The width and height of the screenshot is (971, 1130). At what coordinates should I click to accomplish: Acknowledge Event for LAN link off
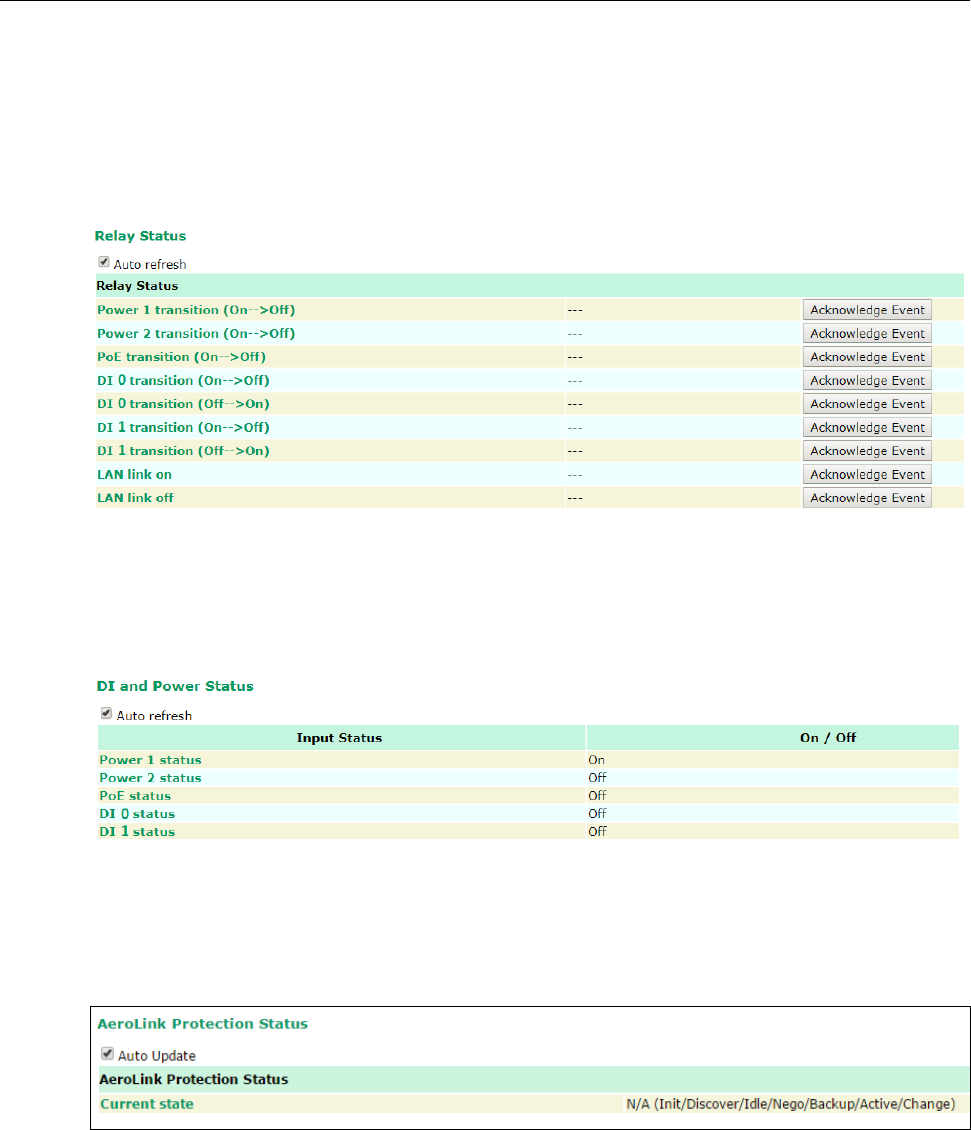(867, 497)
